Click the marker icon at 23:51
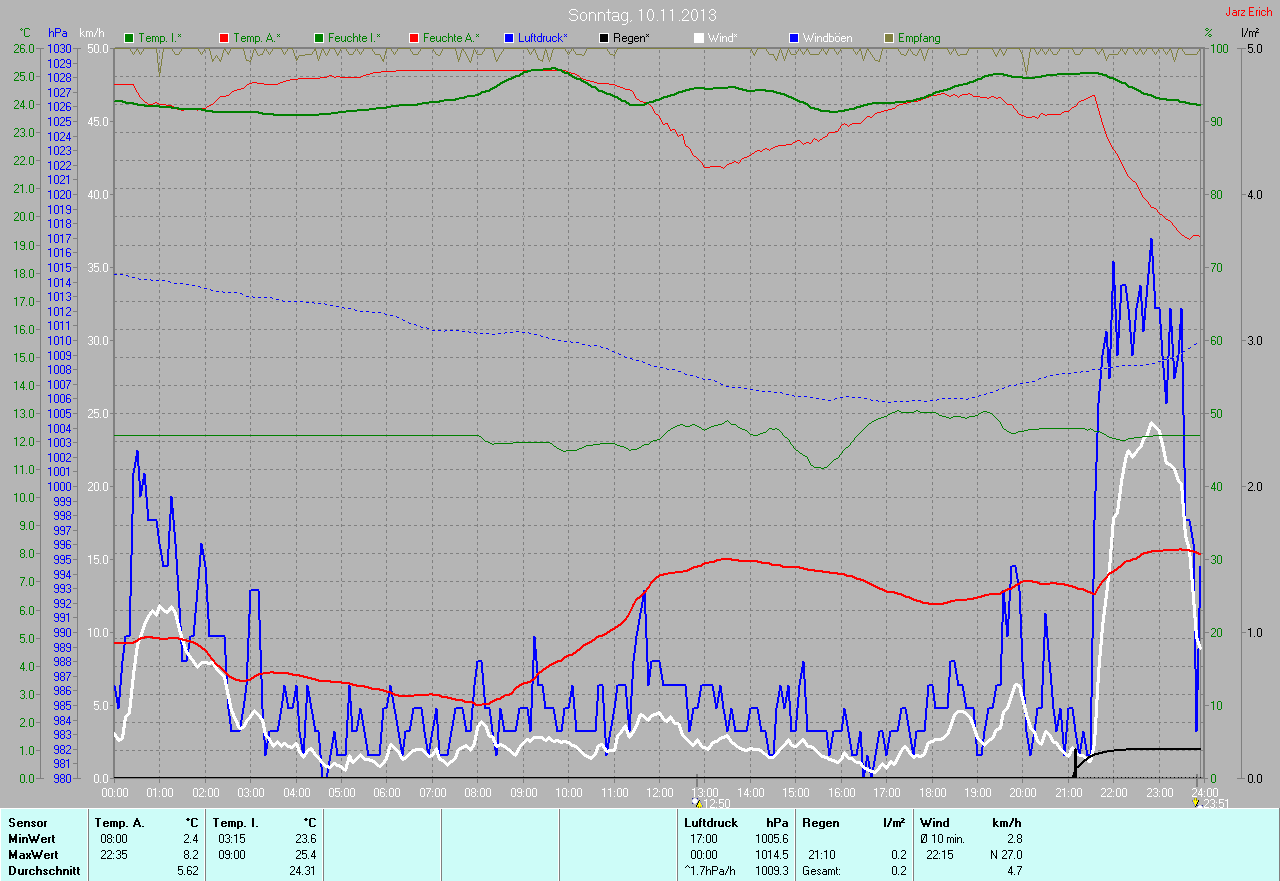The width and height of the screenshot is (1280, 881). 1199,802
